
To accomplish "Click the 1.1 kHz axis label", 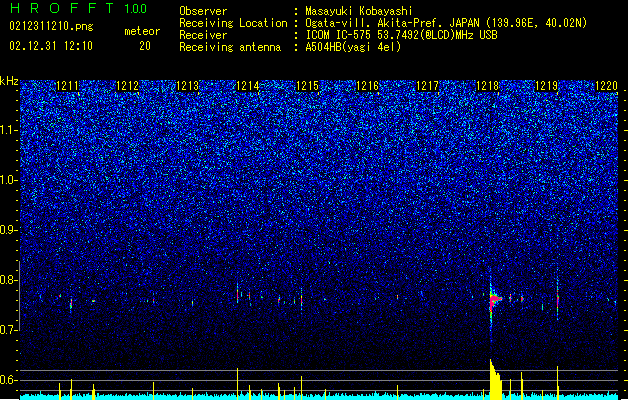I will coord(9,130).
